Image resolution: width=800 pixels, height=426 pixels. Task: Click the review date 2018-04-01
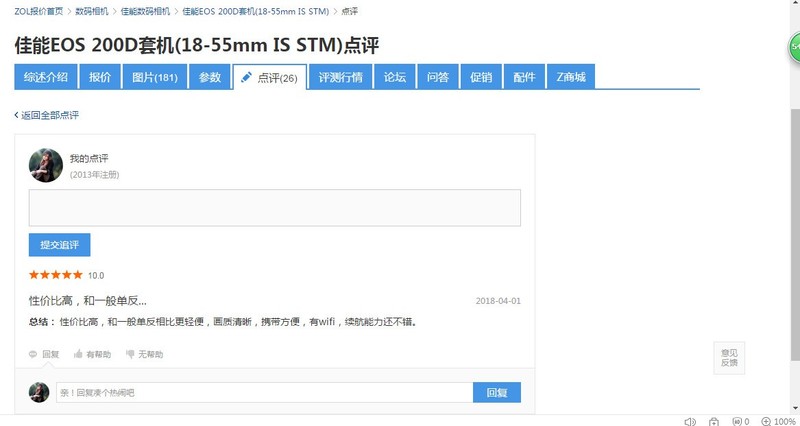click(498, 301)
